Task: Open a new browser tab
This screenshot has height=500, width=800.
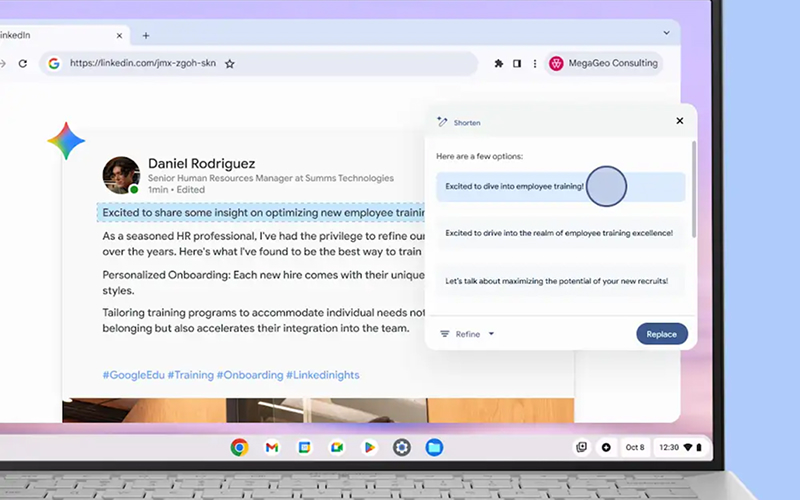Action: pyautogui.click(x=146, y=35)
